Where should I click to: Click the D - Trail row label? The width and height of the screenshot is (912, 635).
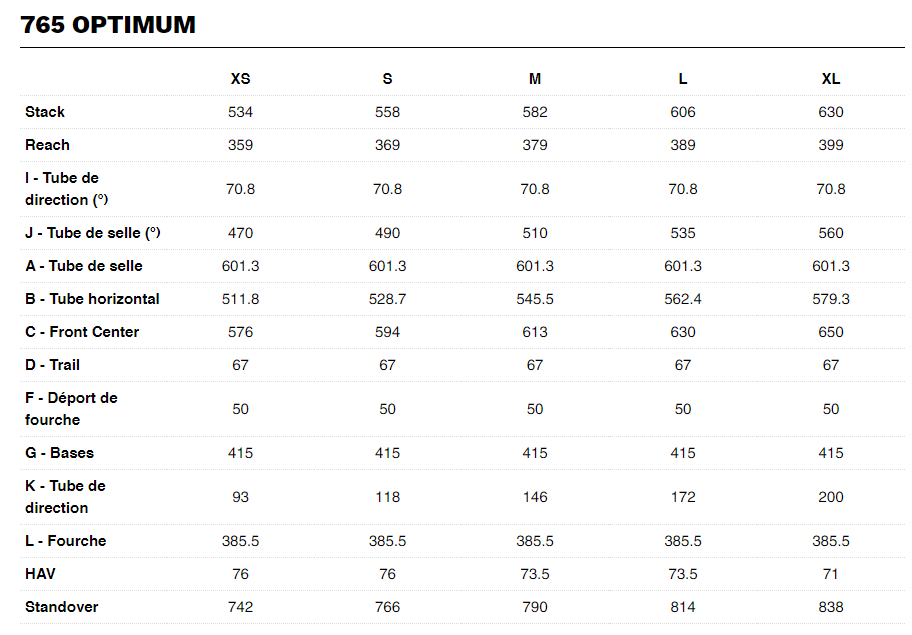(x=52, y=365)
